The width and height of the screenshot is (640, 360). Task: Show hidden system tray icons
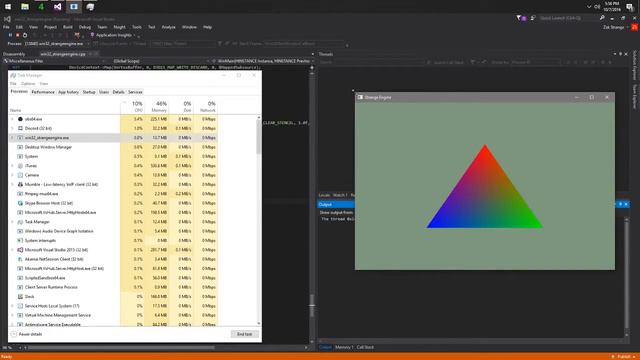[x=589, y=7]
